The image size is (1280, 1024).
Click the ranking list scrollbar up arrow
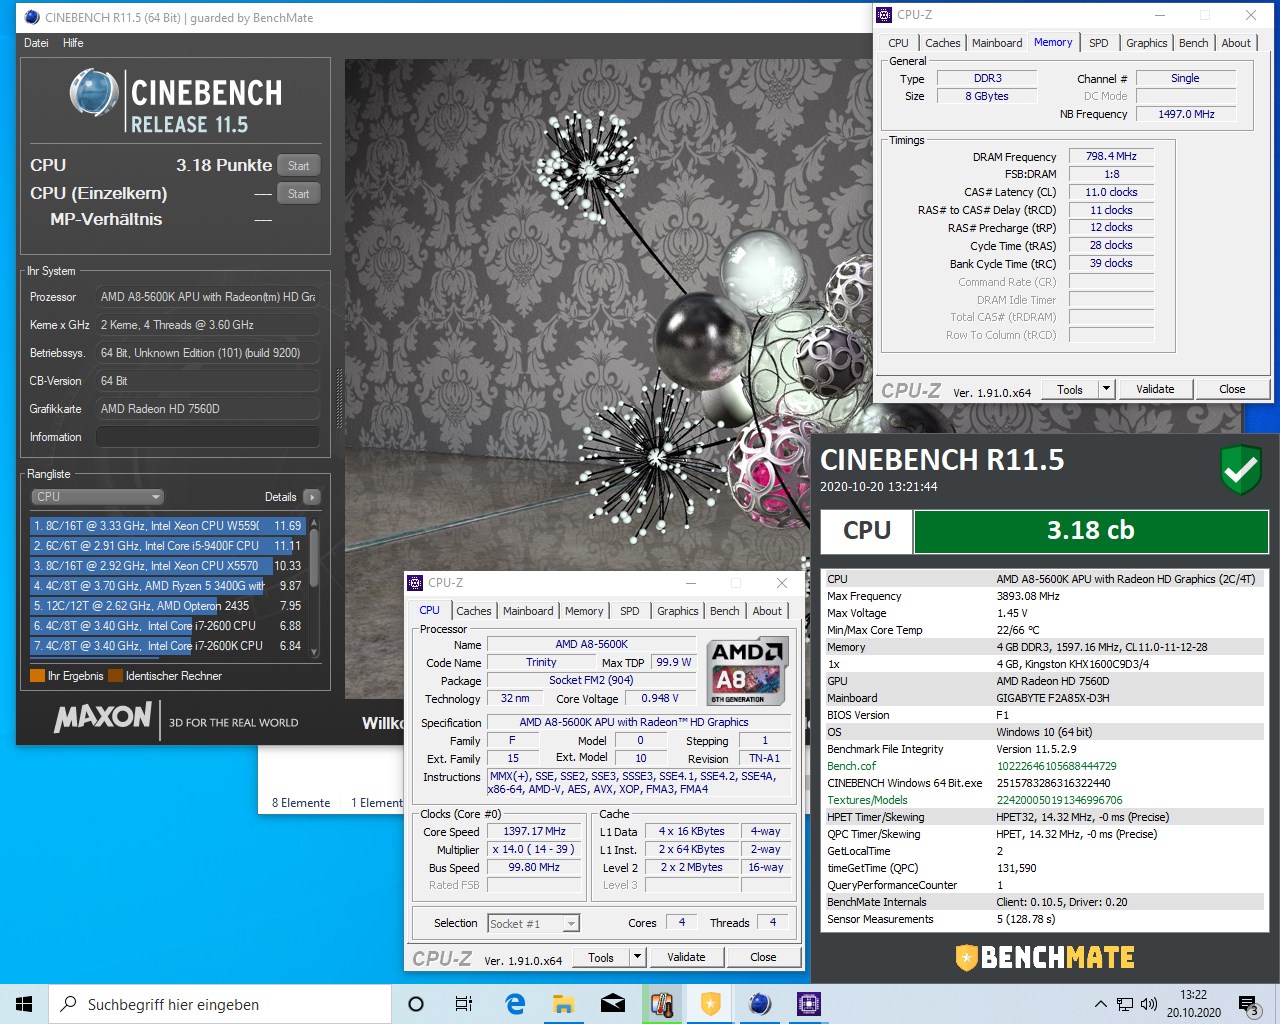(x=314, y=523)
